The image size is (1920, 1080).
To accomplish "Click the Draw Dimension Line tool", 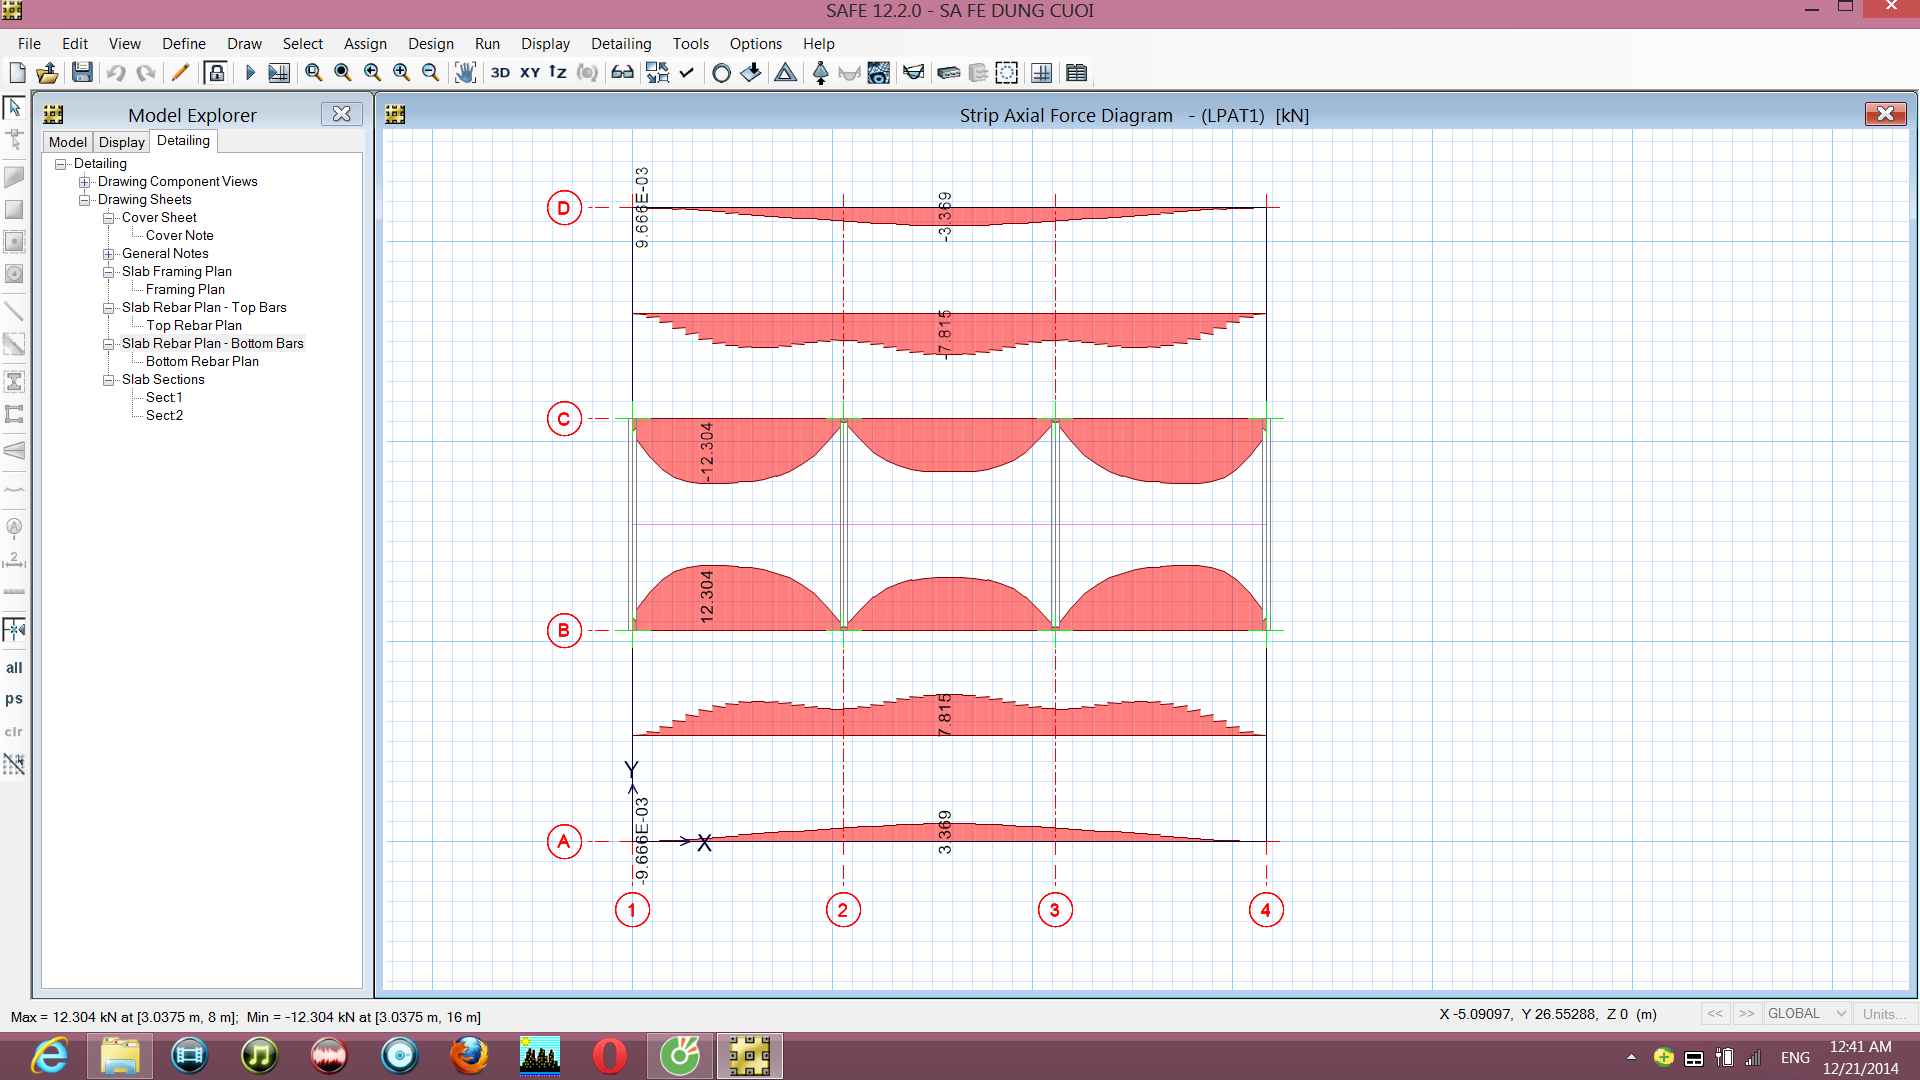I will pos(14,560).
